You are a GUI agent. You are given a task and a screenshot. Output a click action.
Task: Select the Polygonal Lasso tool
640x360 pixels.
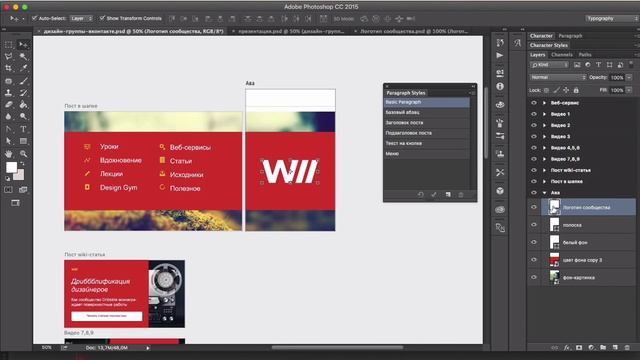(x=9, y=56)
